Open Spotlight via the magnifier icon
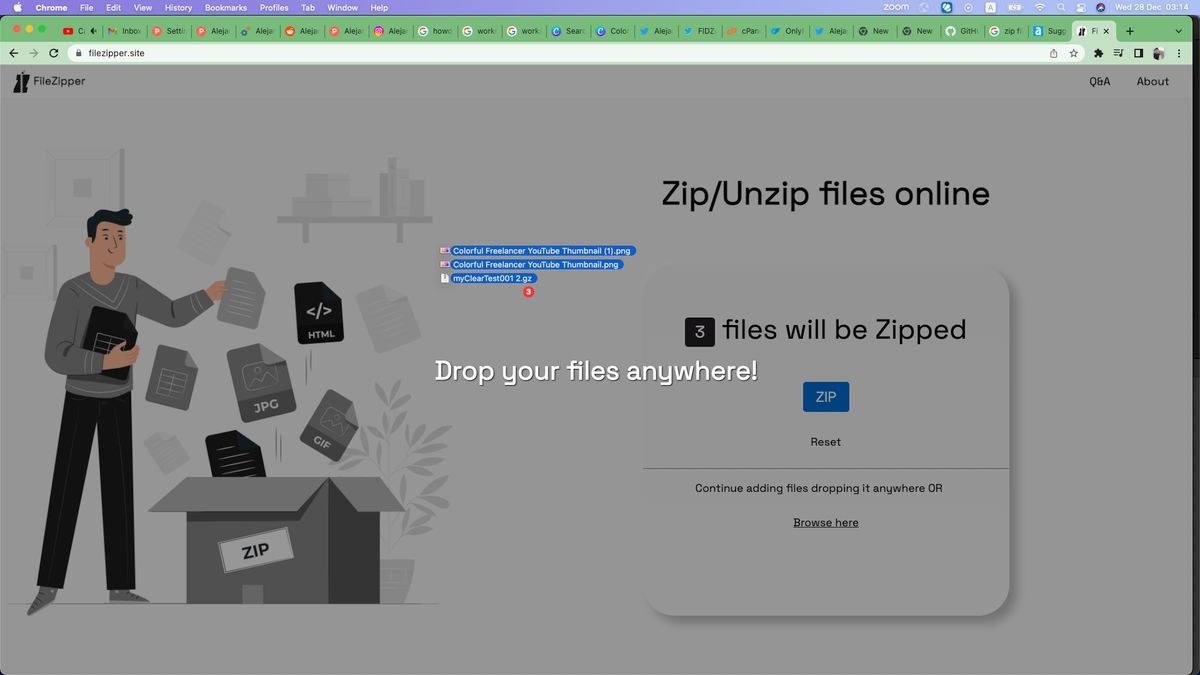Viewport: 1200px width, 675px height. (1060, 6)
